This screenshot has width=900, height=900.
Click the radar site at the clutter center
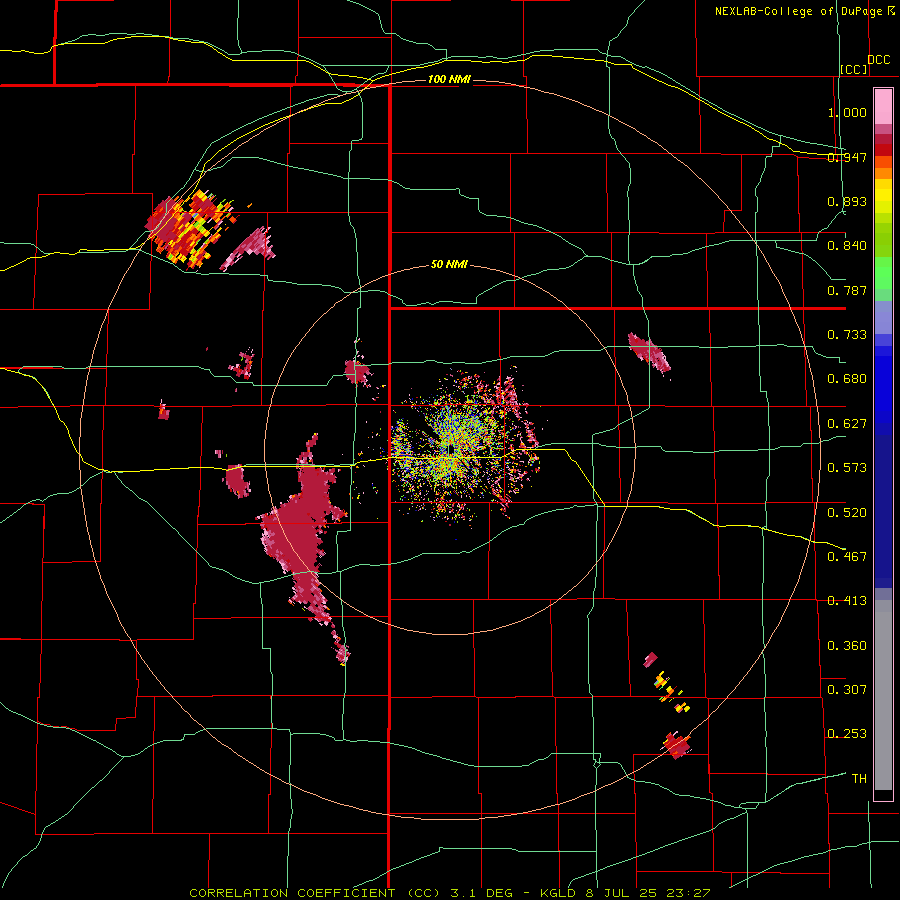point(452,448)
